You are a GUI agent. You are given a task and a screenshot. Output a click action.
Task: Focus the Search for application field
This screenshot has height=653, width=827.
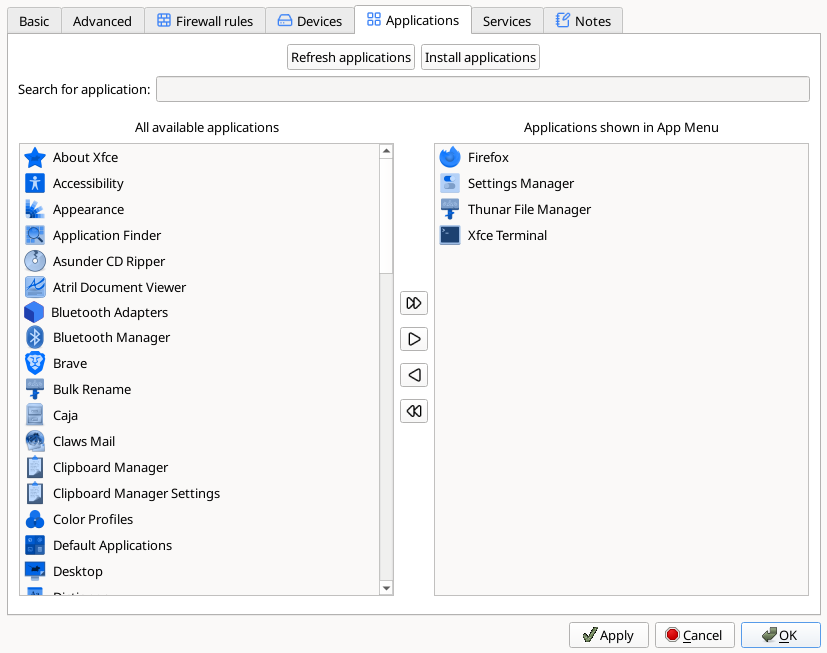(483, 89)
